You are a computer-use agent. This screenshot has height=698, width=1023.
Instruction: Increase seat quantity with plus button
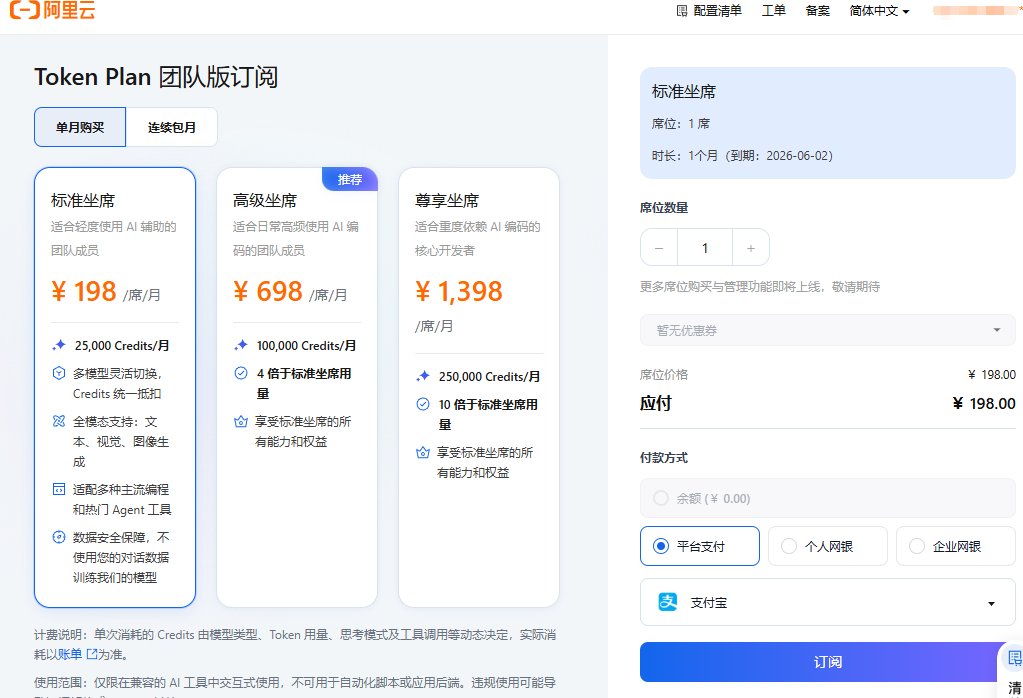pos(751,248)
